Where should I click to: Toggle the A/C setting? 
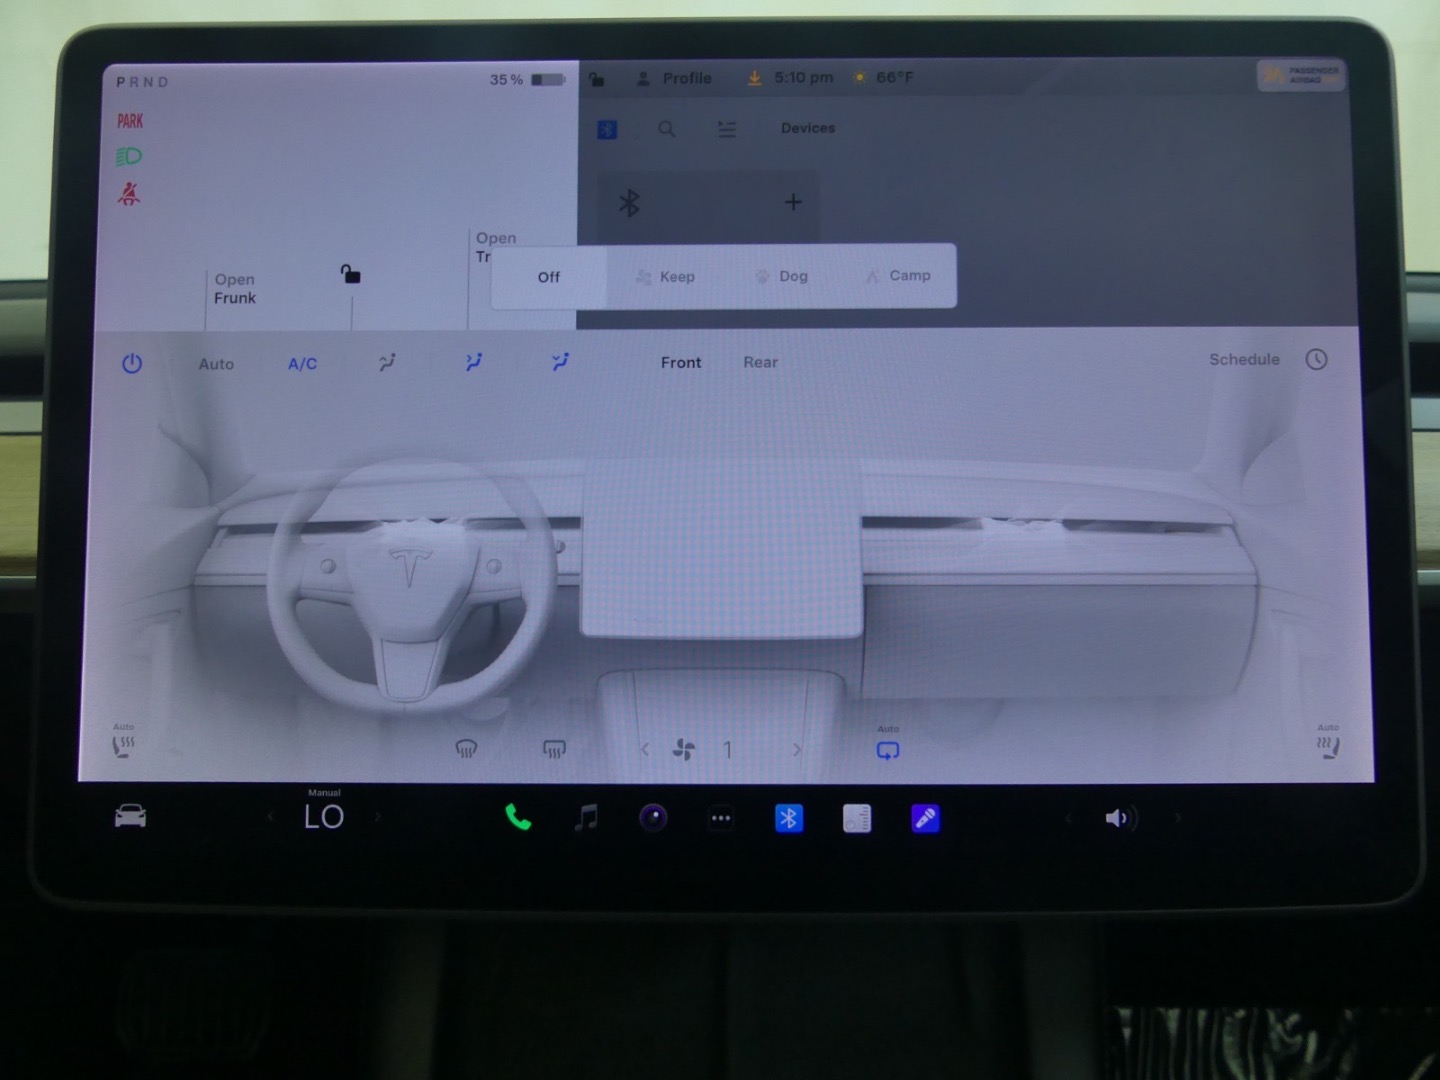click(302, 364)
